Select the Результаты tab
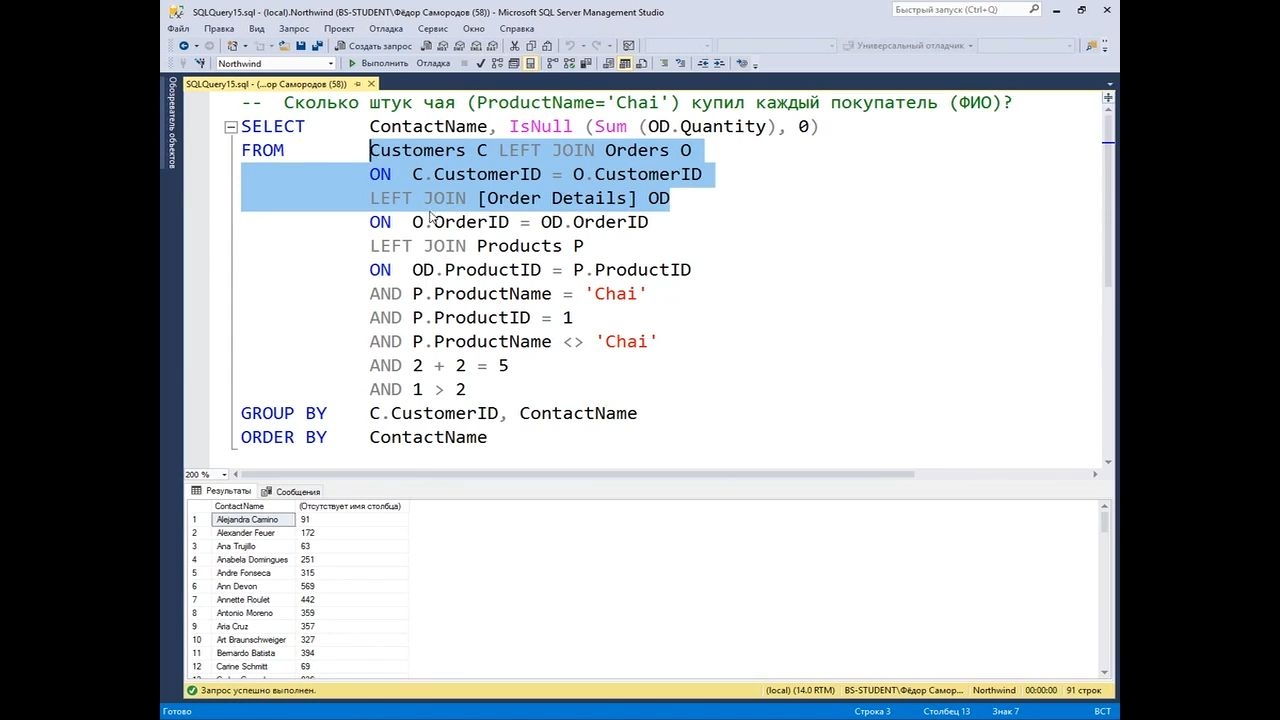The image size is (1280, 720). (223, 491)
